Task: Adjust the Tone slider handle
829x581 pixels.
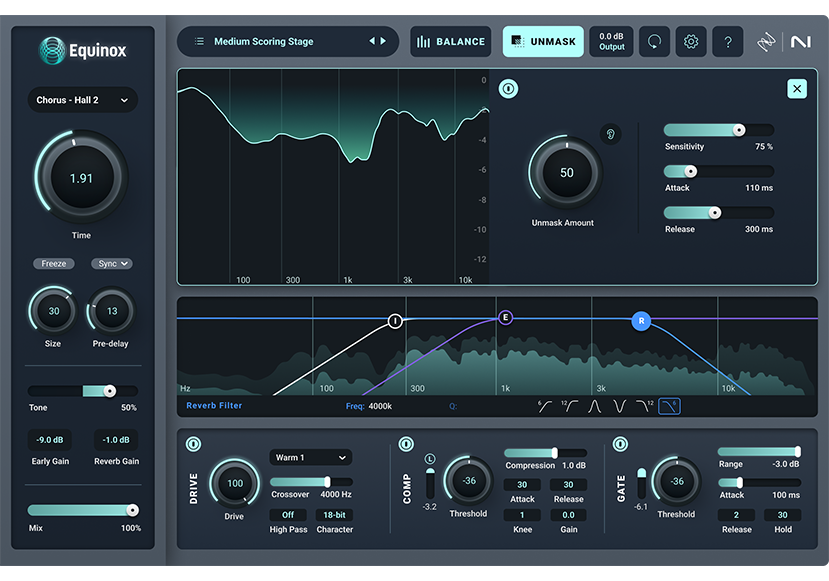Action: 109,391
